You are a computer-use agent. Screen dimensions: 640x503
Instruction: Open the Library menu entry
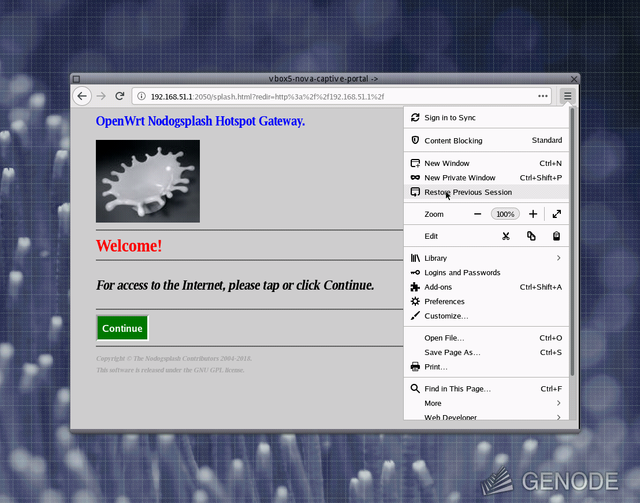(487, 258)
